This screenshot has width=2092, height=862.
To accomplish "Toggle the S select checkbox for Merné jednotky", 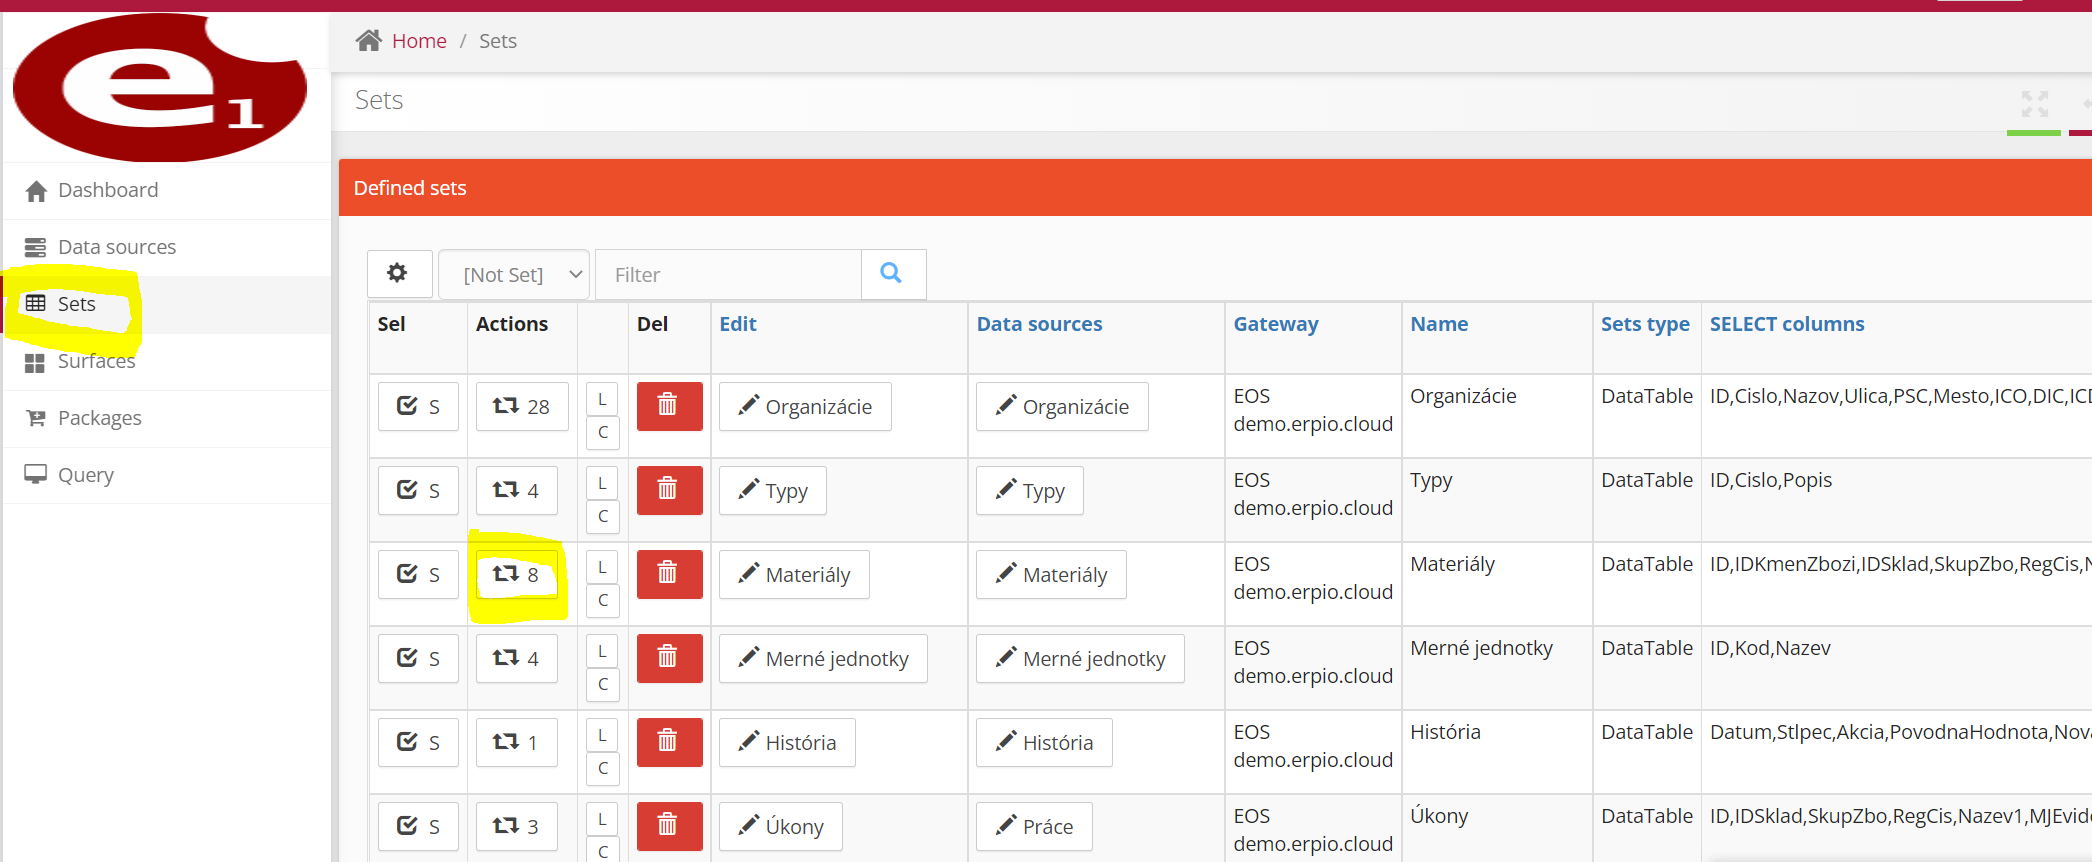I will click(x=418, y=658).
